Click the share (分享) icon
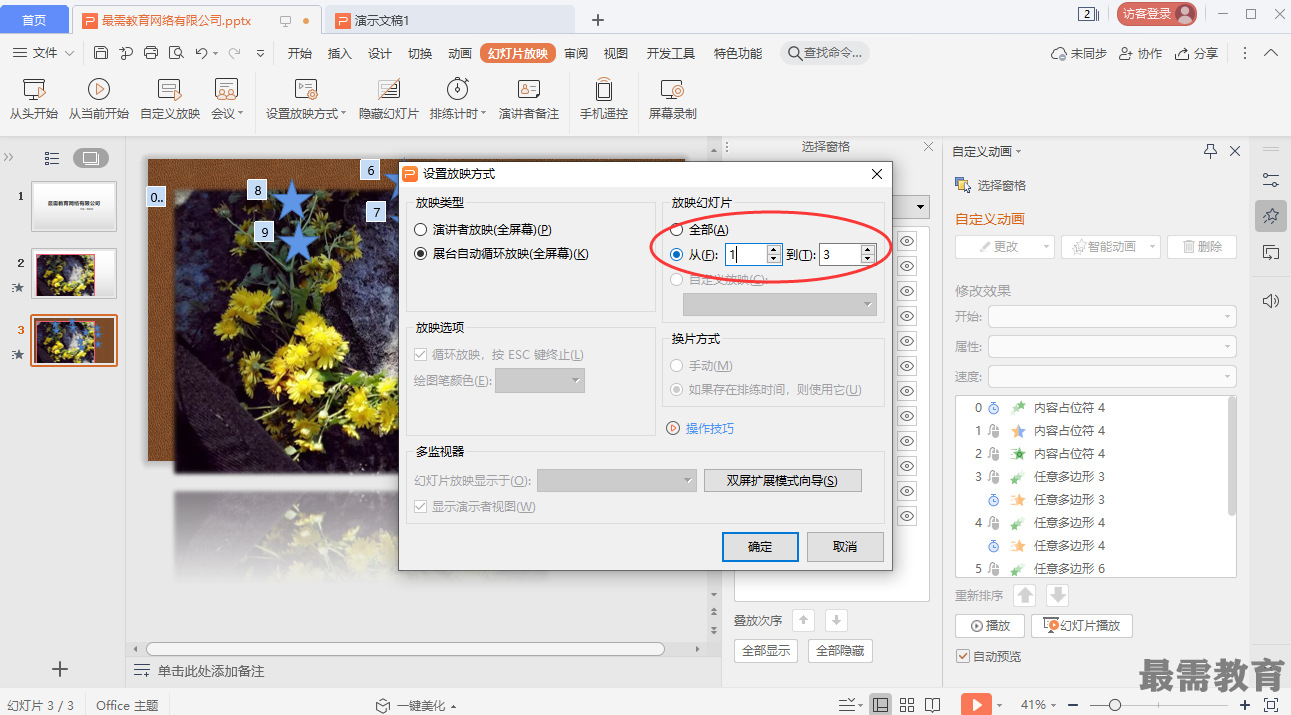The width and height of the screenshot is (1291, 715). pos(1183,53)
